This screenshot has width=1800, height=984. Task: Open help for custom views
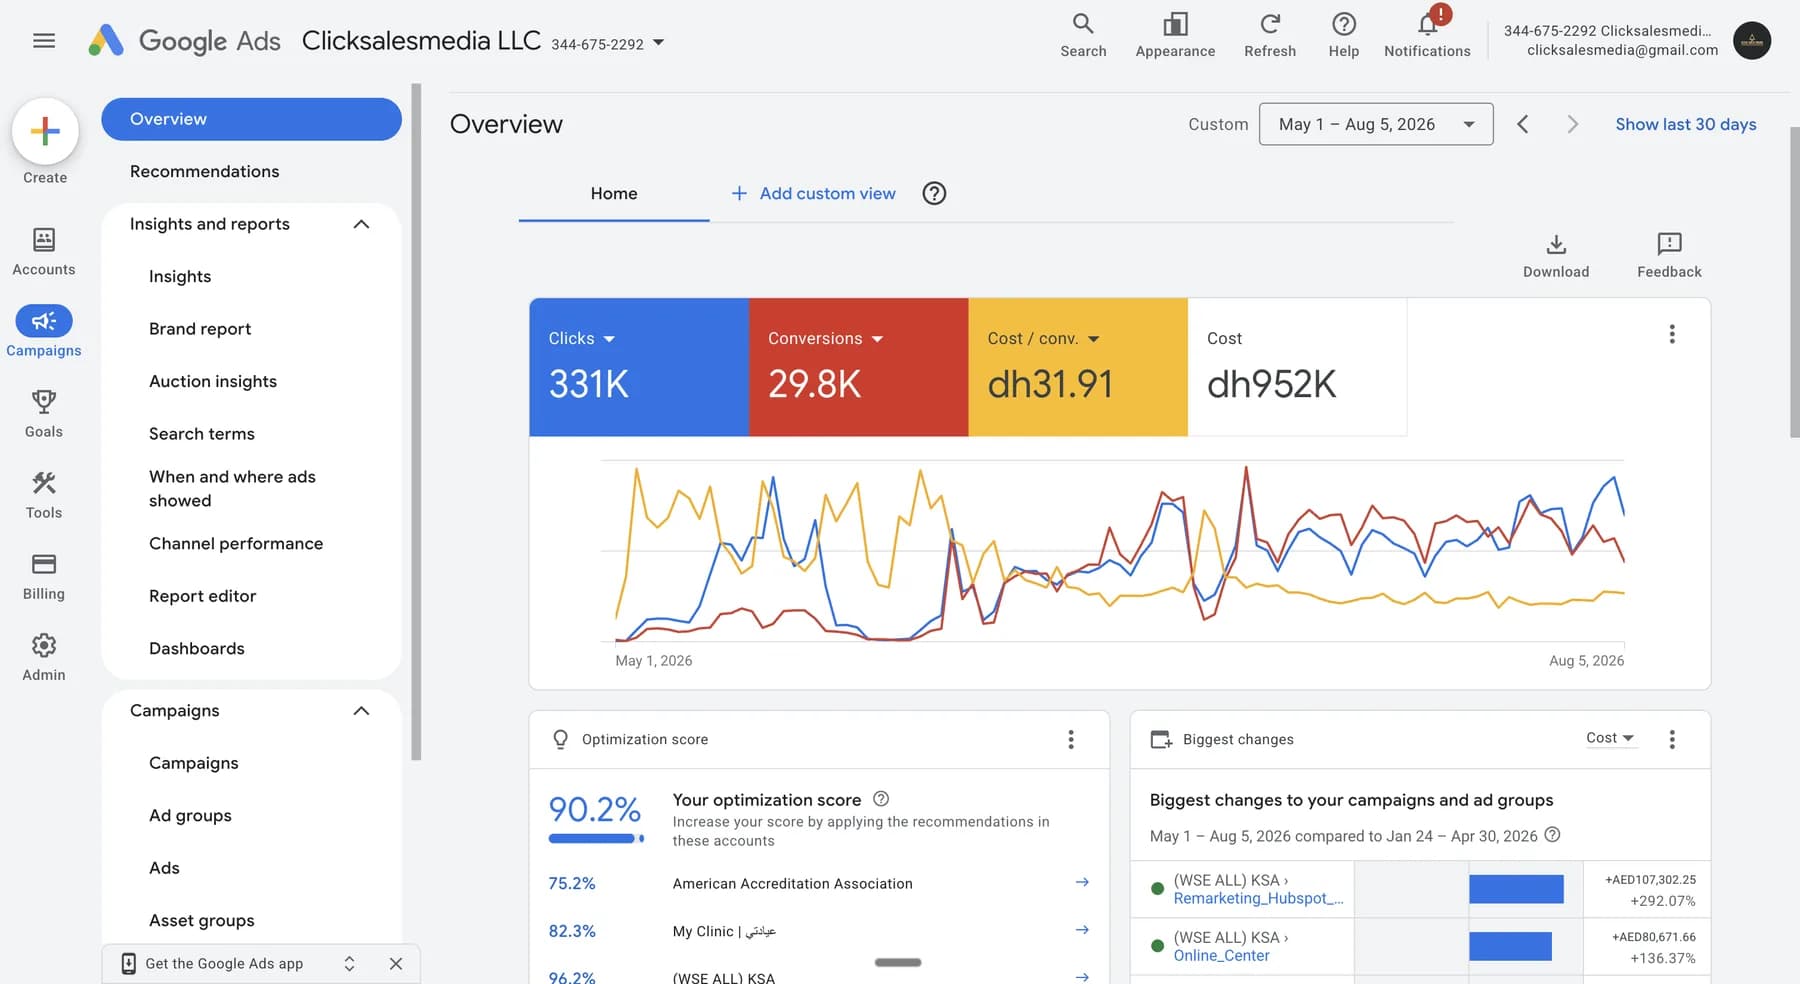(x=934, y=193)
